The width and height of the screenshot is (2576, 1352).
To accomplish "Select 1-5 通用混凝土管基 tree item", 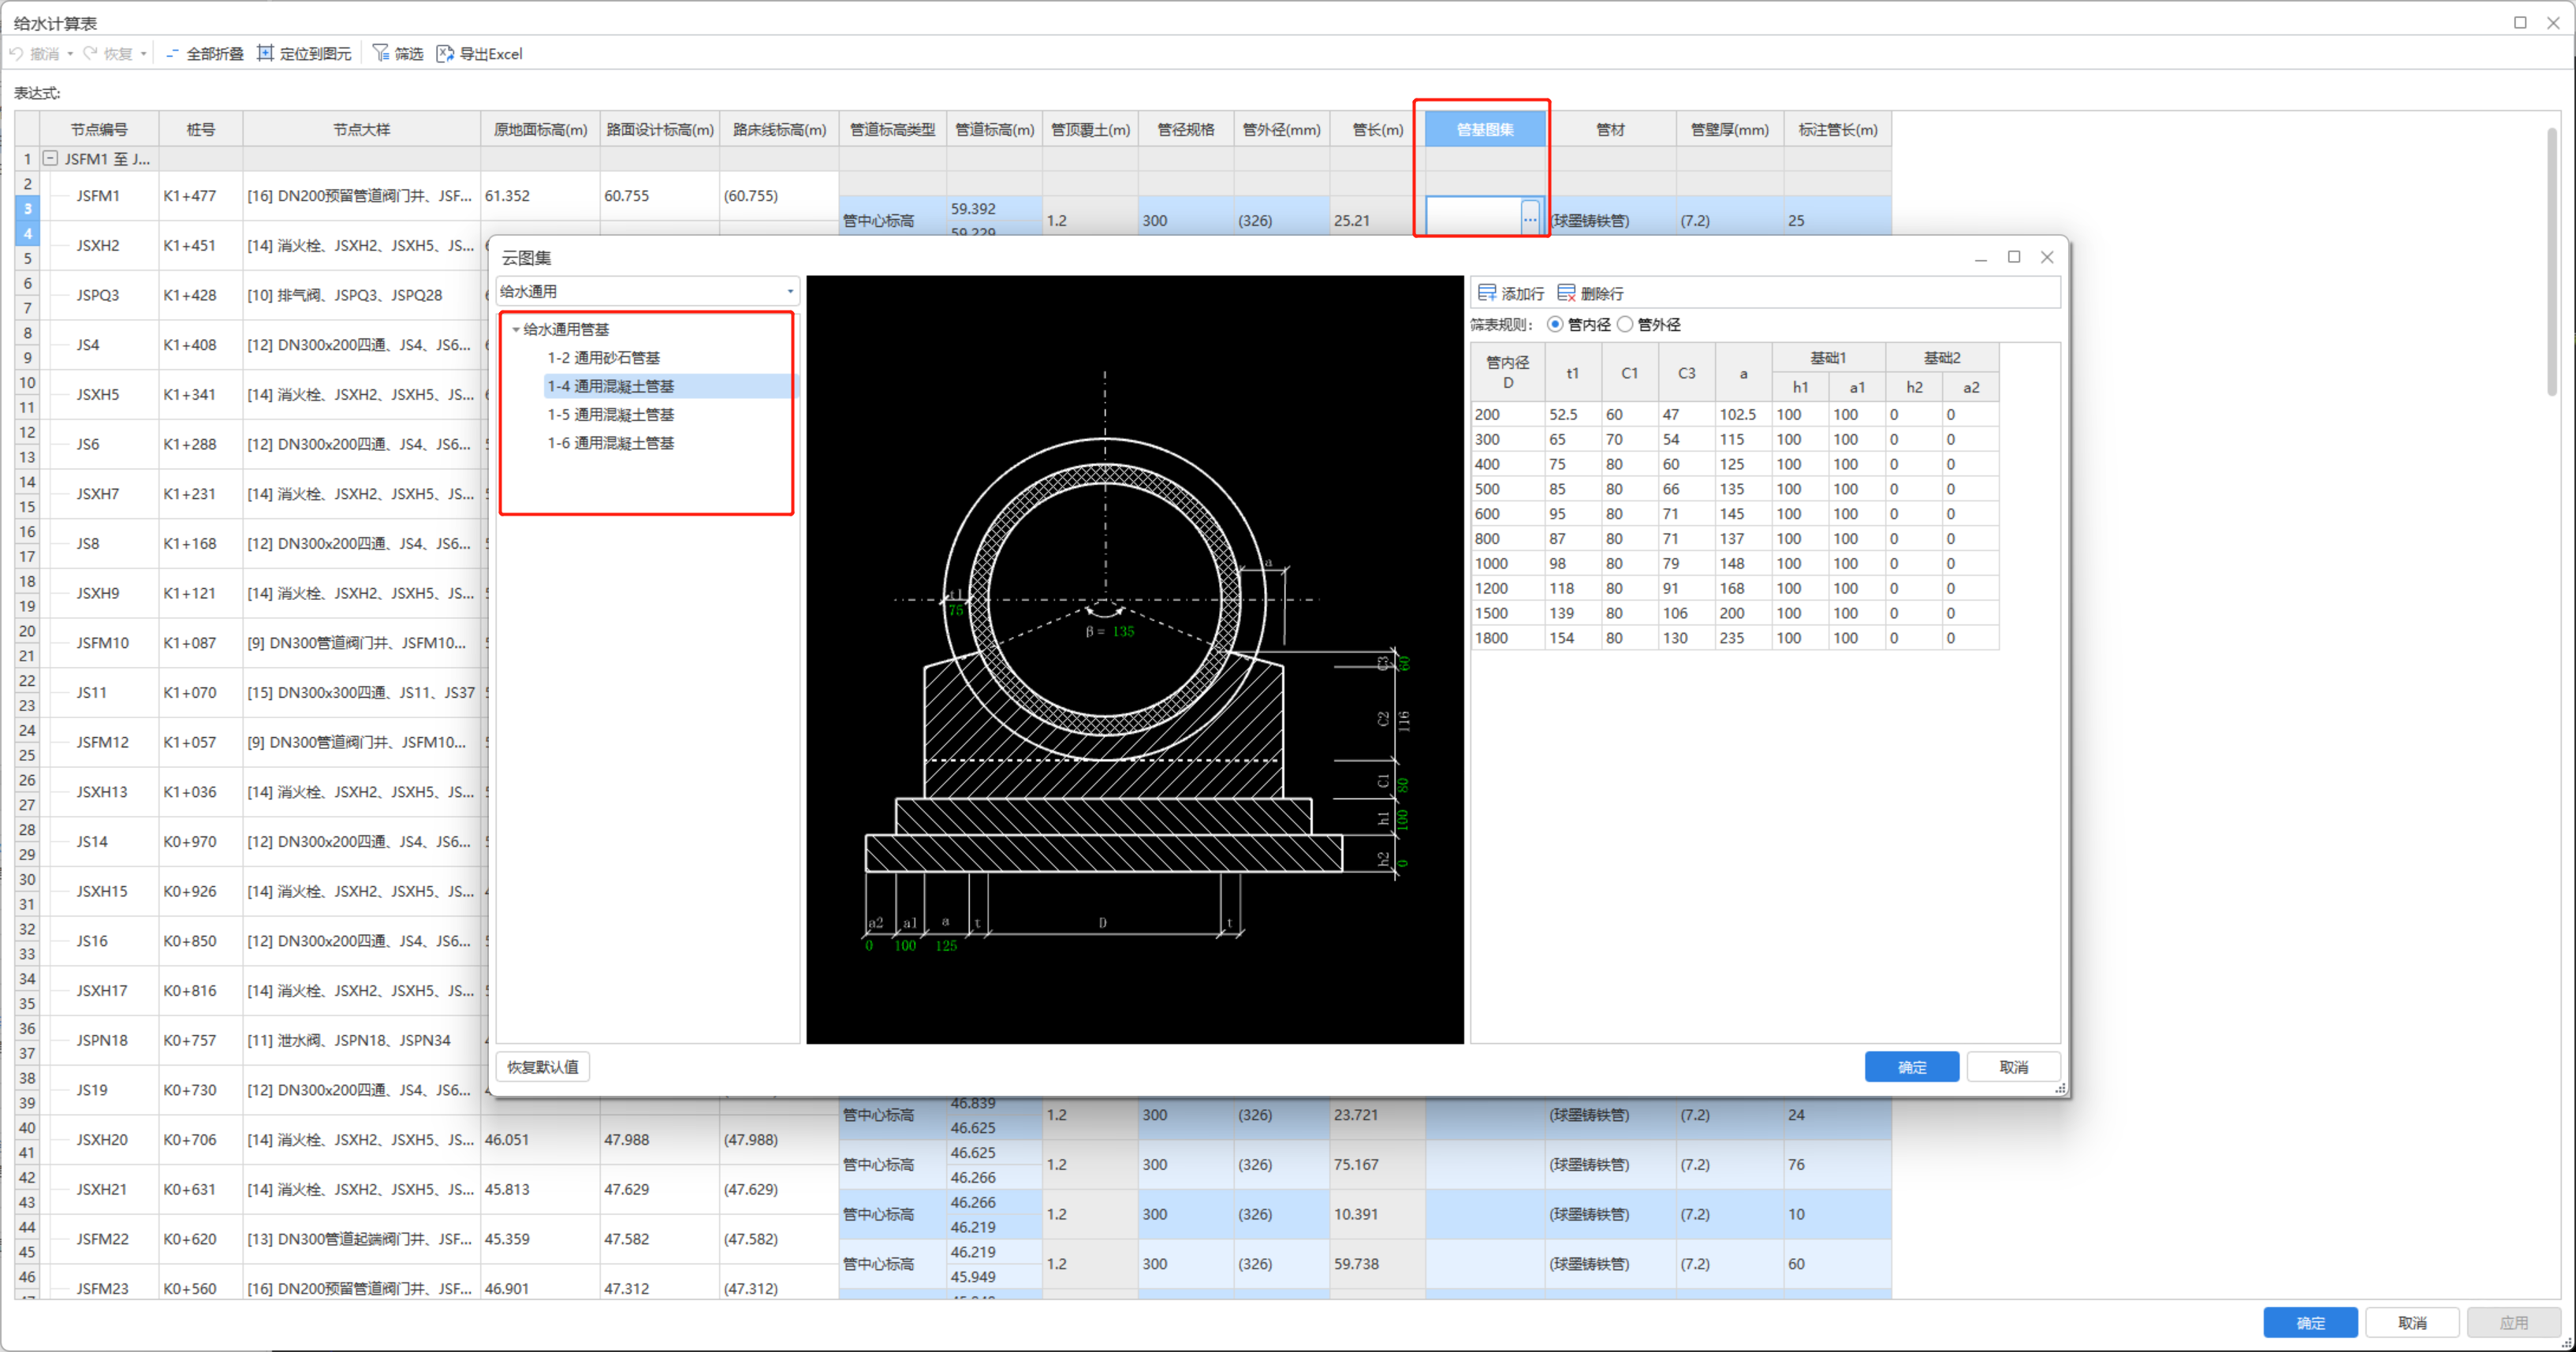I will (x=610, y=415).
